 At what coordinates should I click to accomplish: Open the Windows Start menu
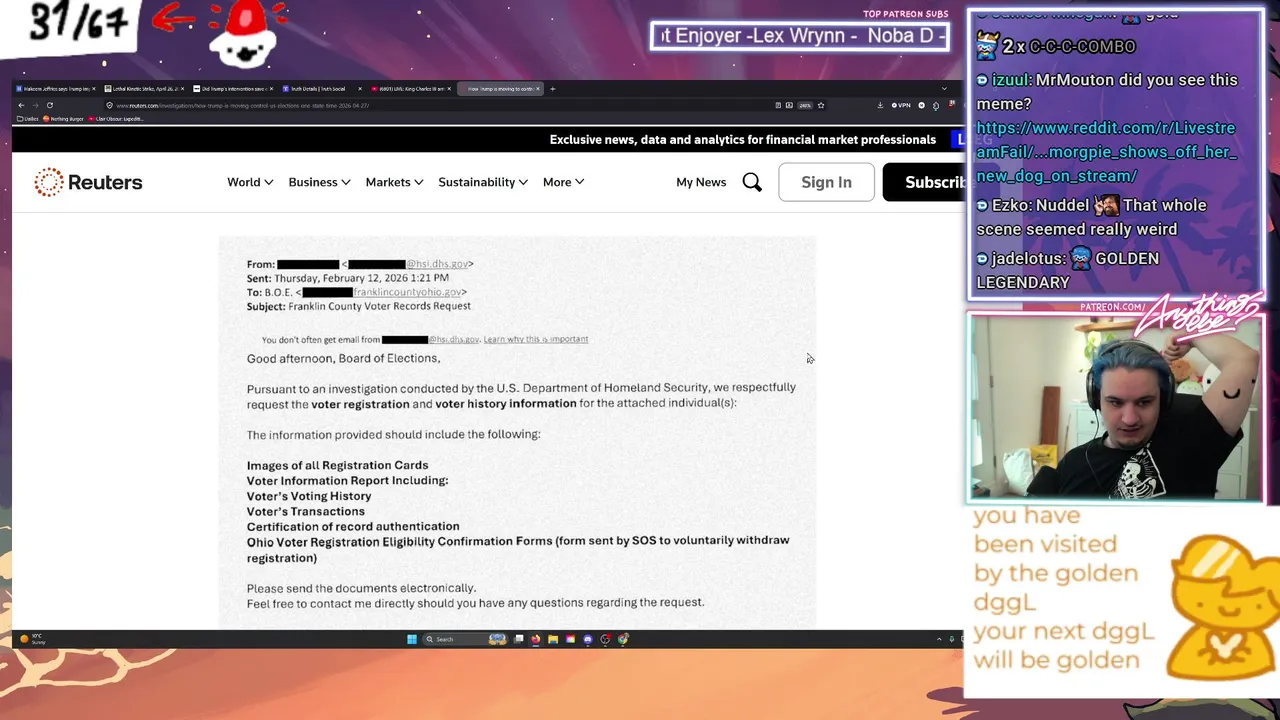pos(412,639)
